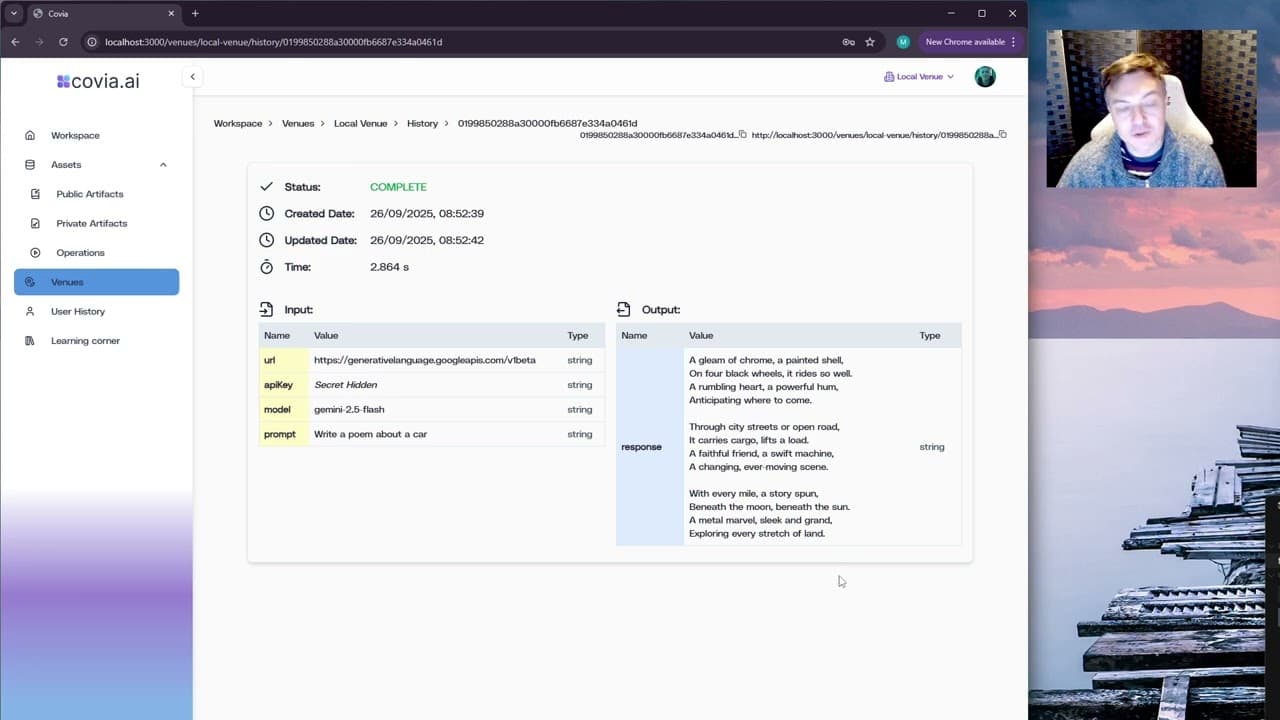Click the Updated Date value 08:52:42
The image size is (1280, 720).
427,241
